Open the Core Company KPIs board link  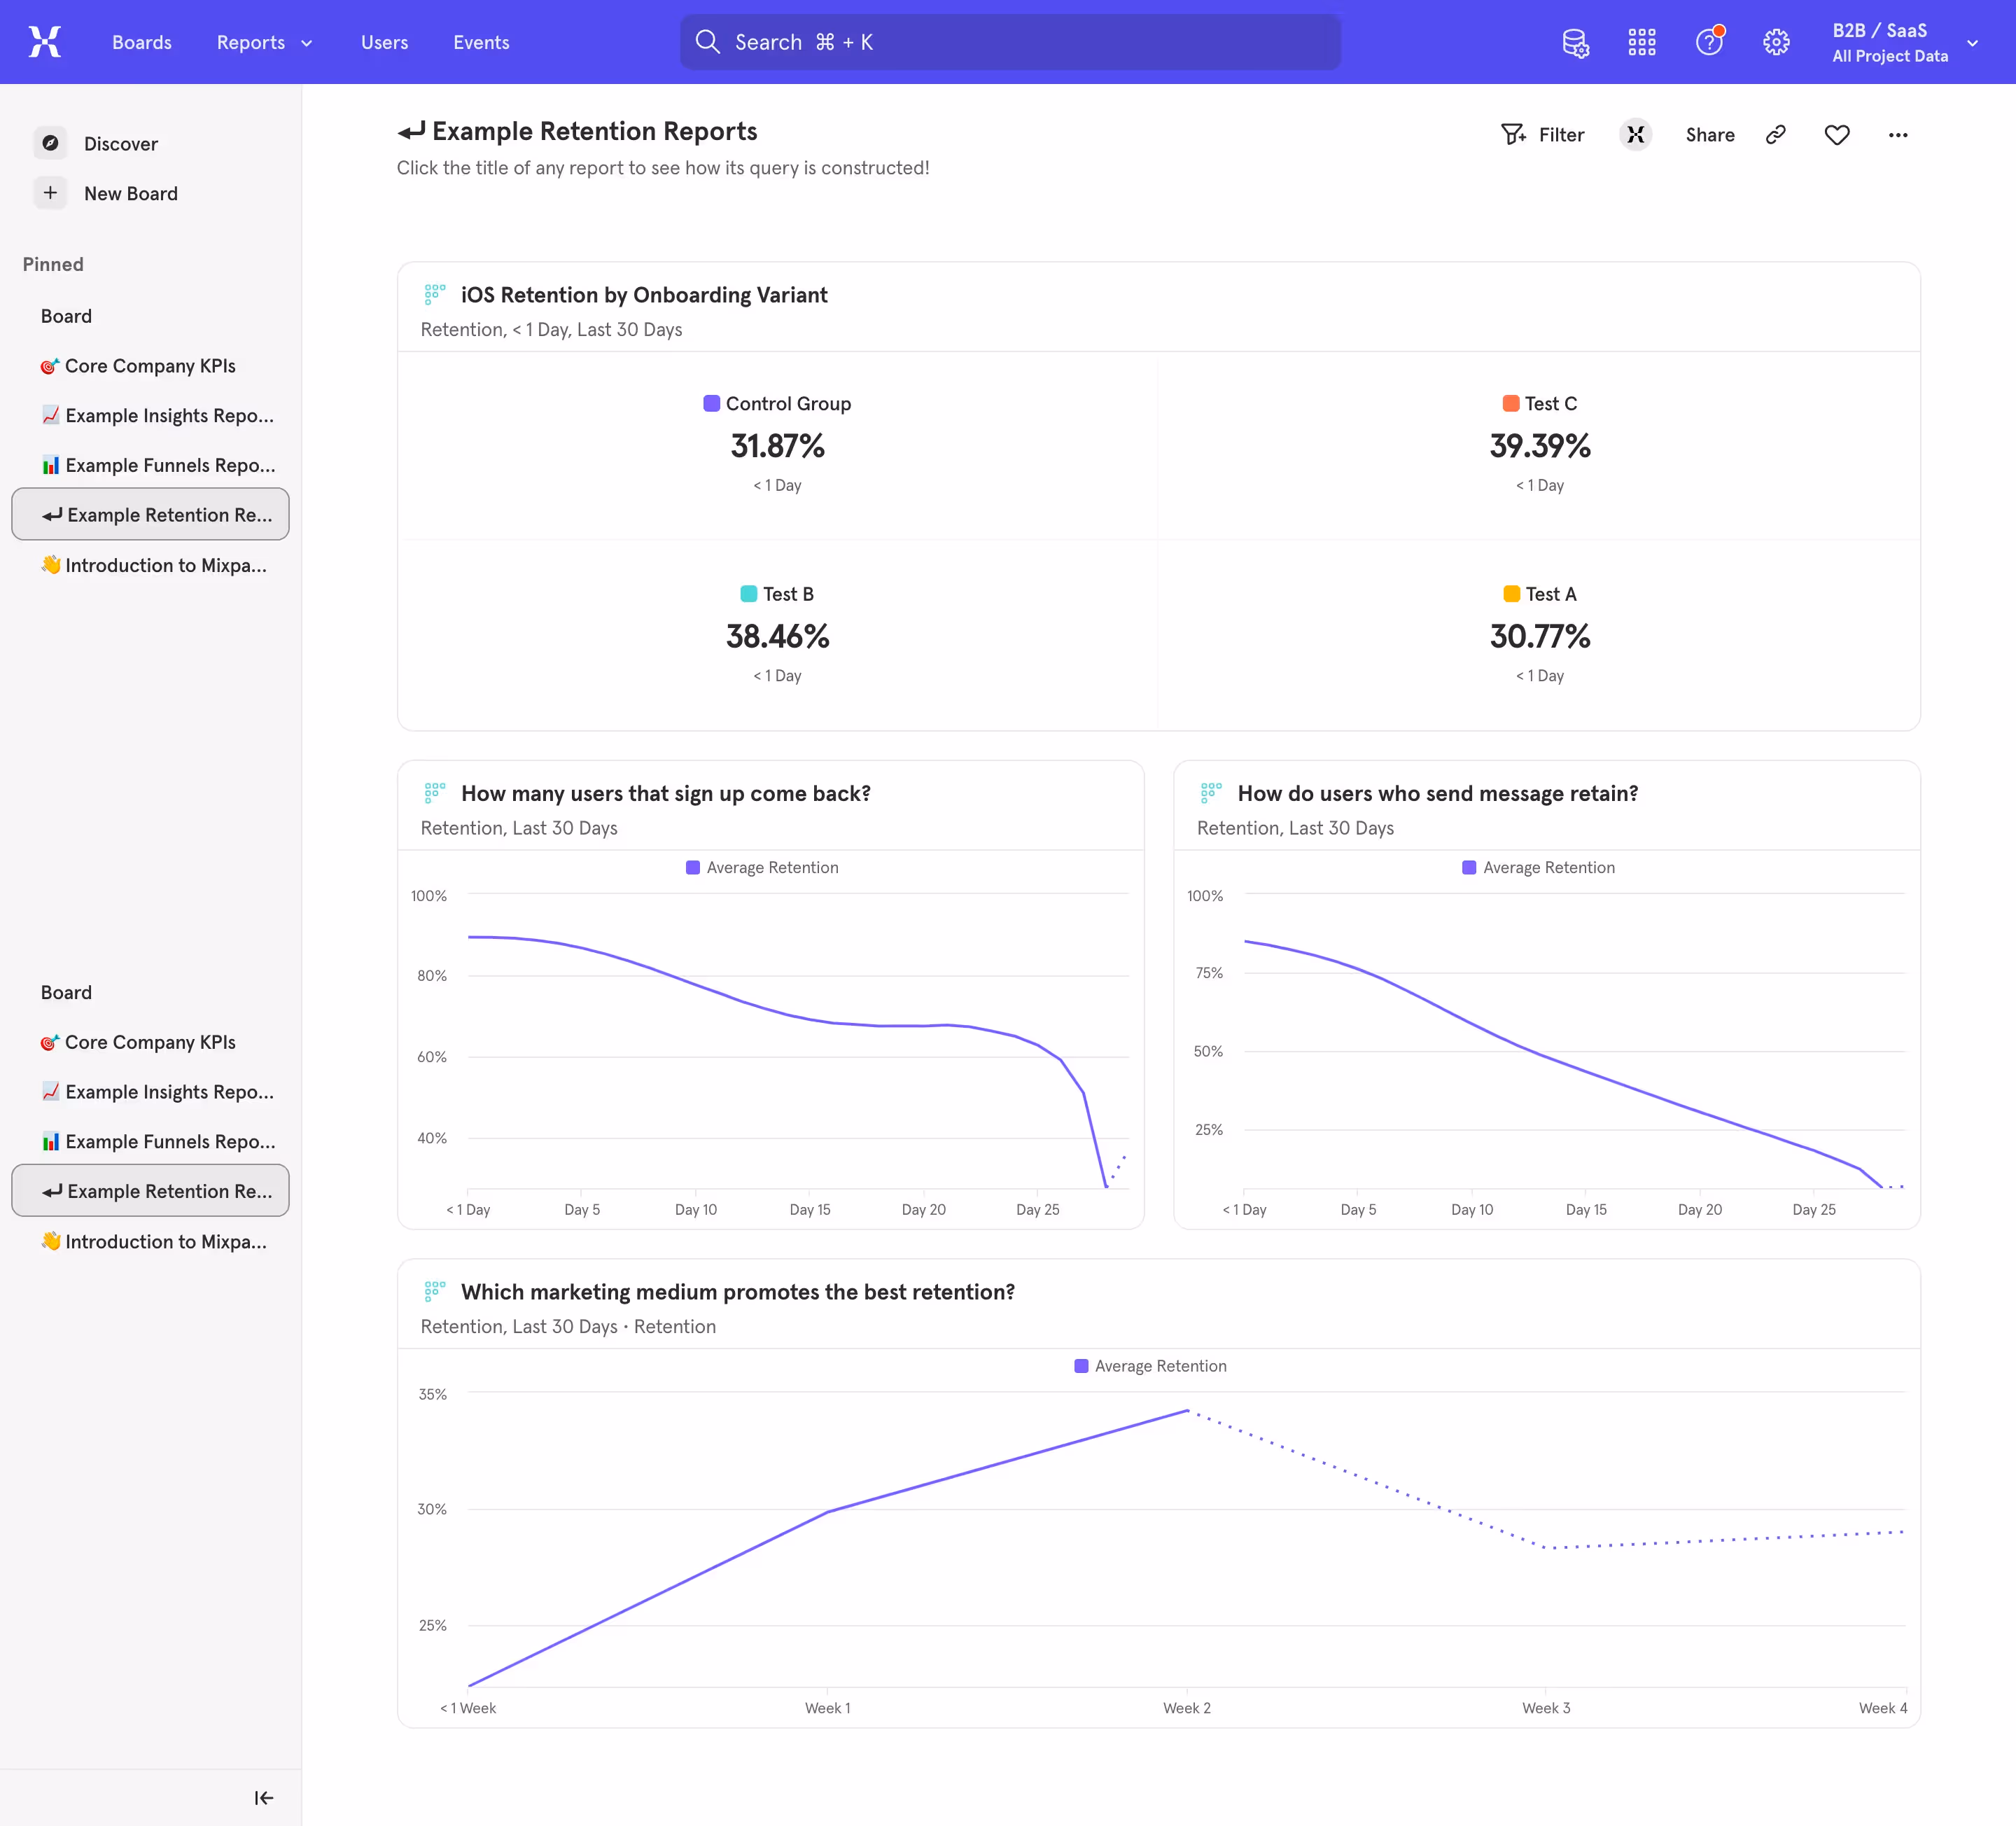point(149,365)
